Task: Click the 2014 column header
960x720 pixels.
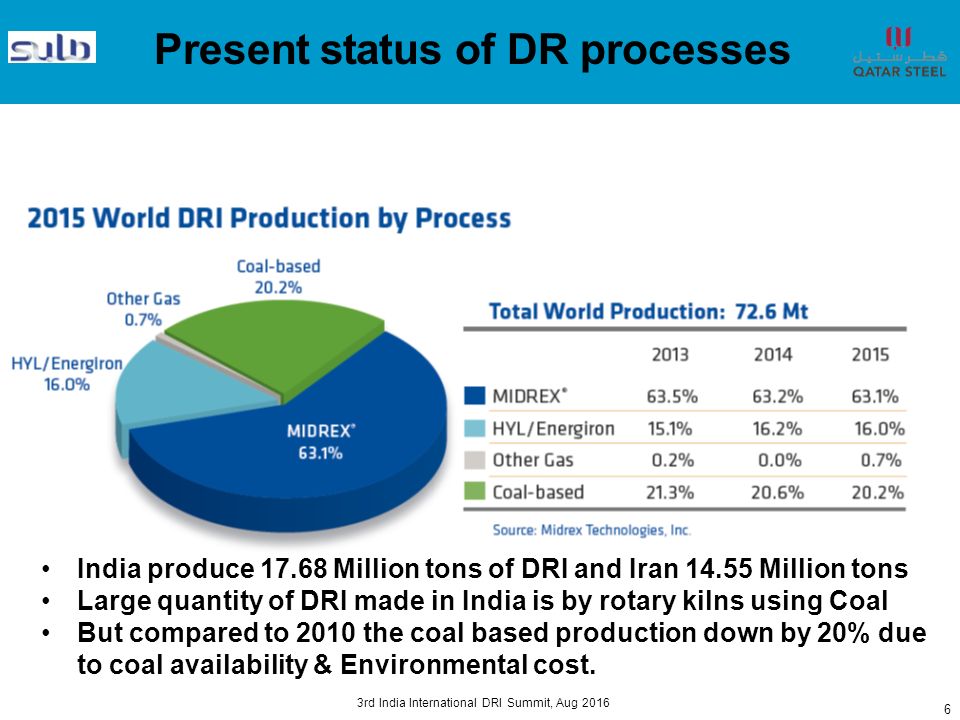Action: point(773,354)
